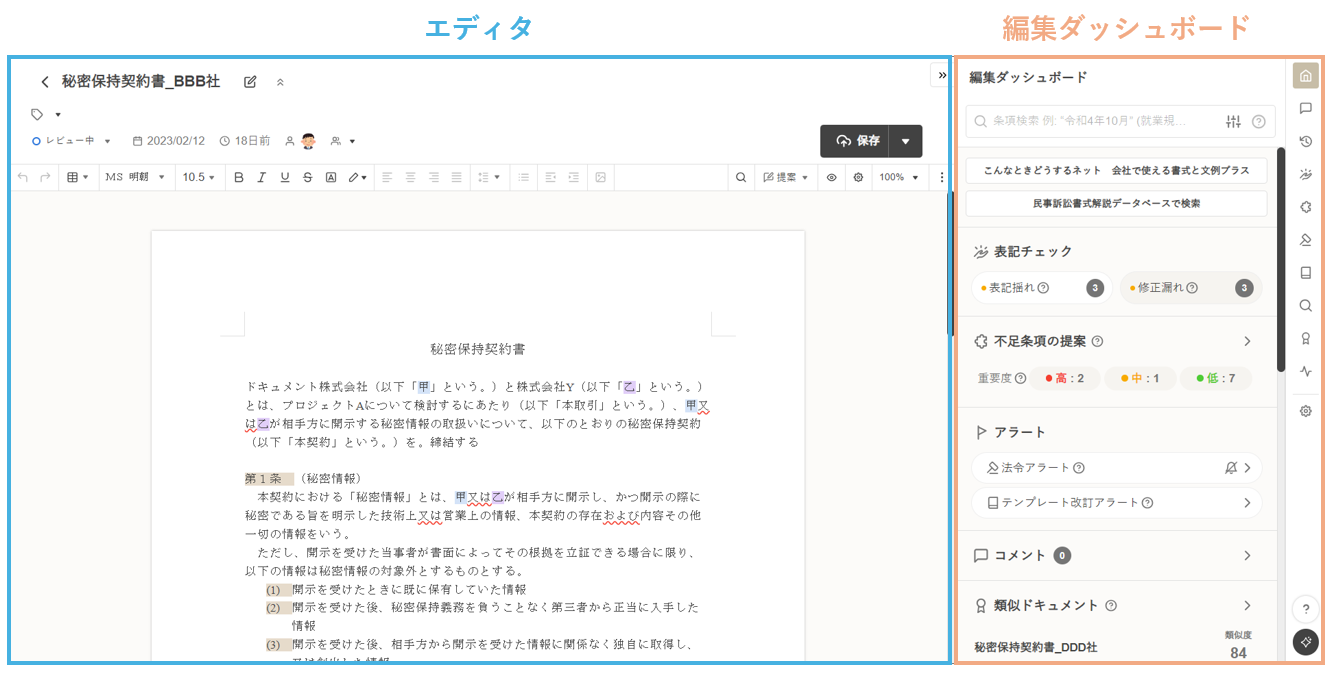
Task: Open the history icon in the right sidebar
Action: (1305, 141)
